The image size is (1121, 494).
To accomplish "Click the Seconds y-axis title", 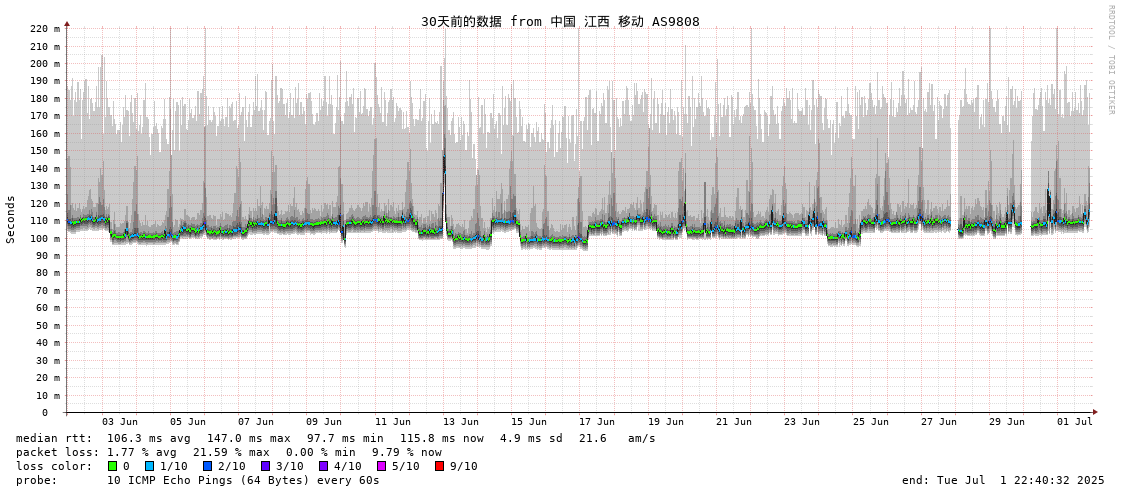I will (x=11, y=219).
